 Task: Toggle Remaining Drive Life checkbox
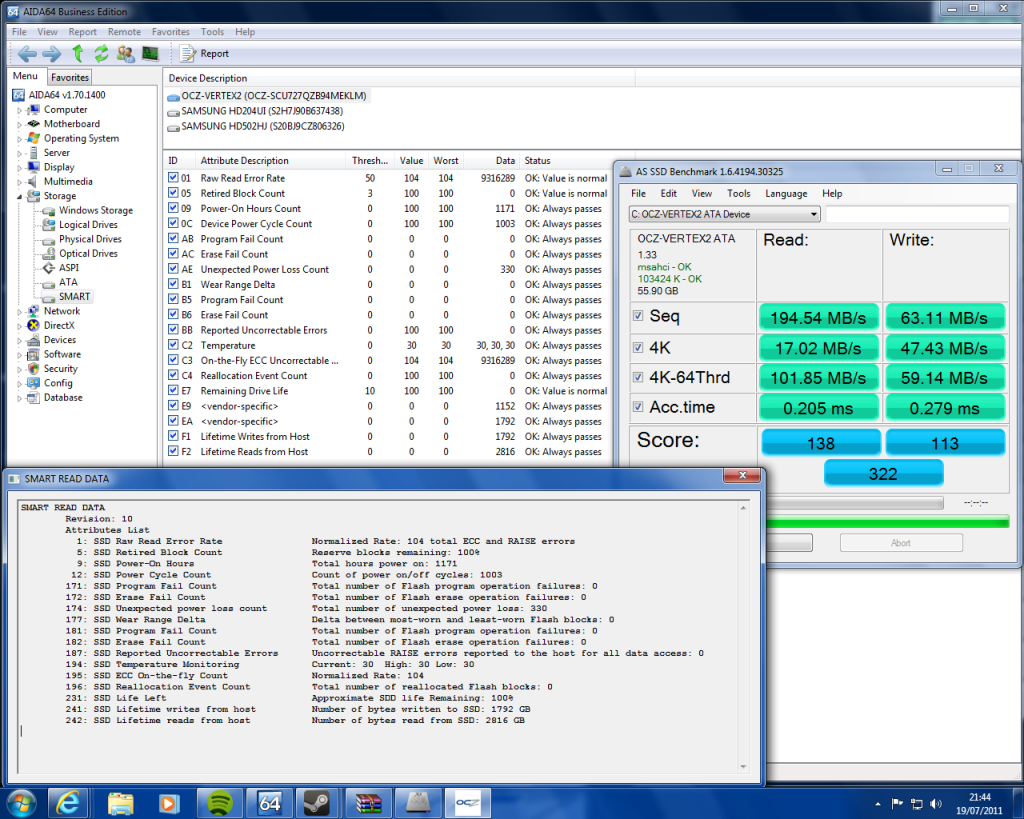coord(173,390)
